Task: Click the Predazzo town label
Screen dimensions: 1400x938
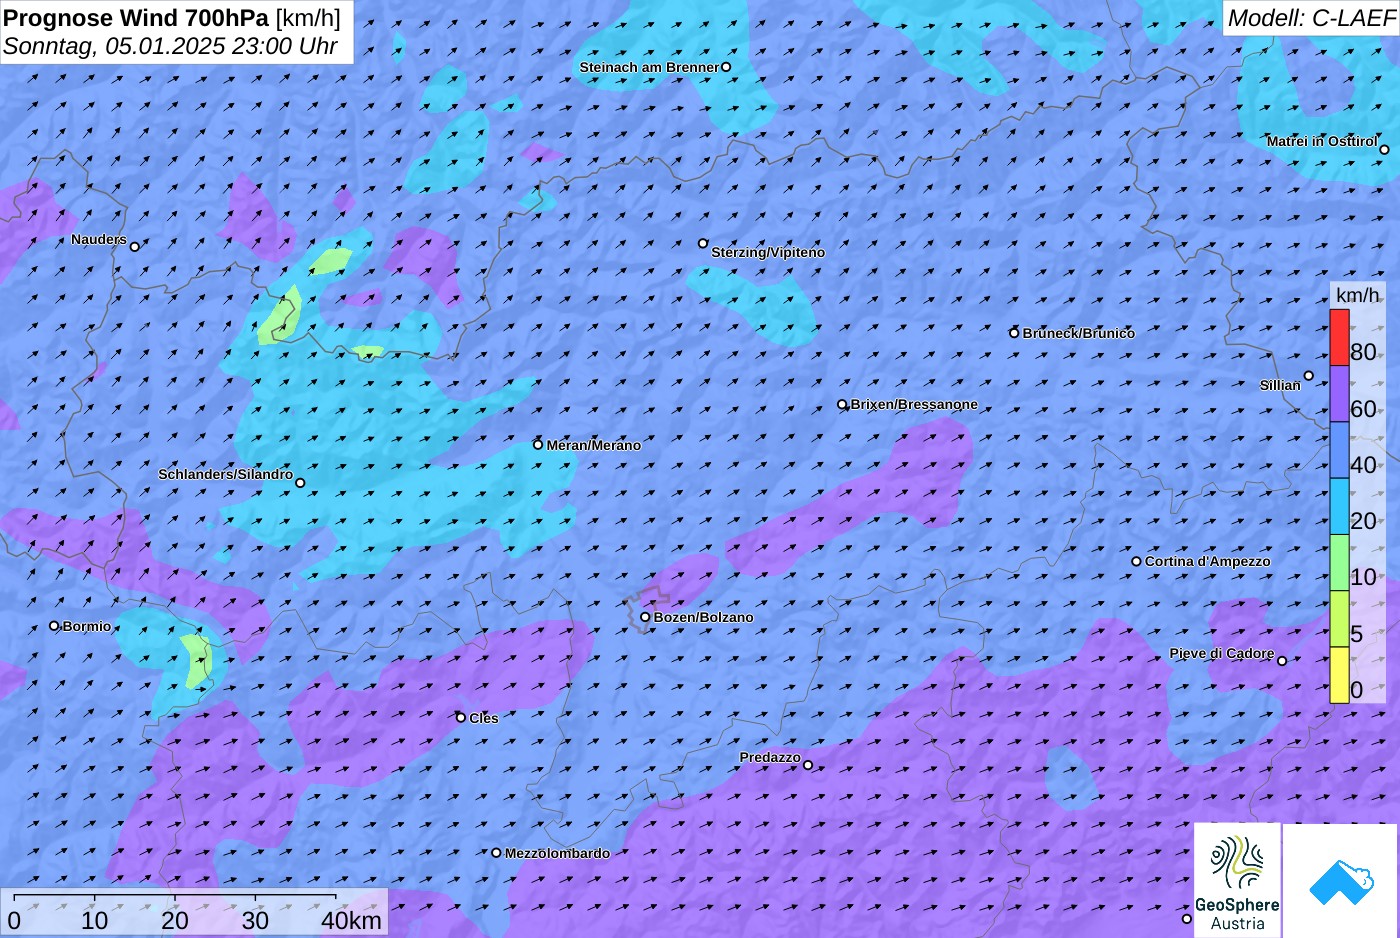Action: (770, 757)
